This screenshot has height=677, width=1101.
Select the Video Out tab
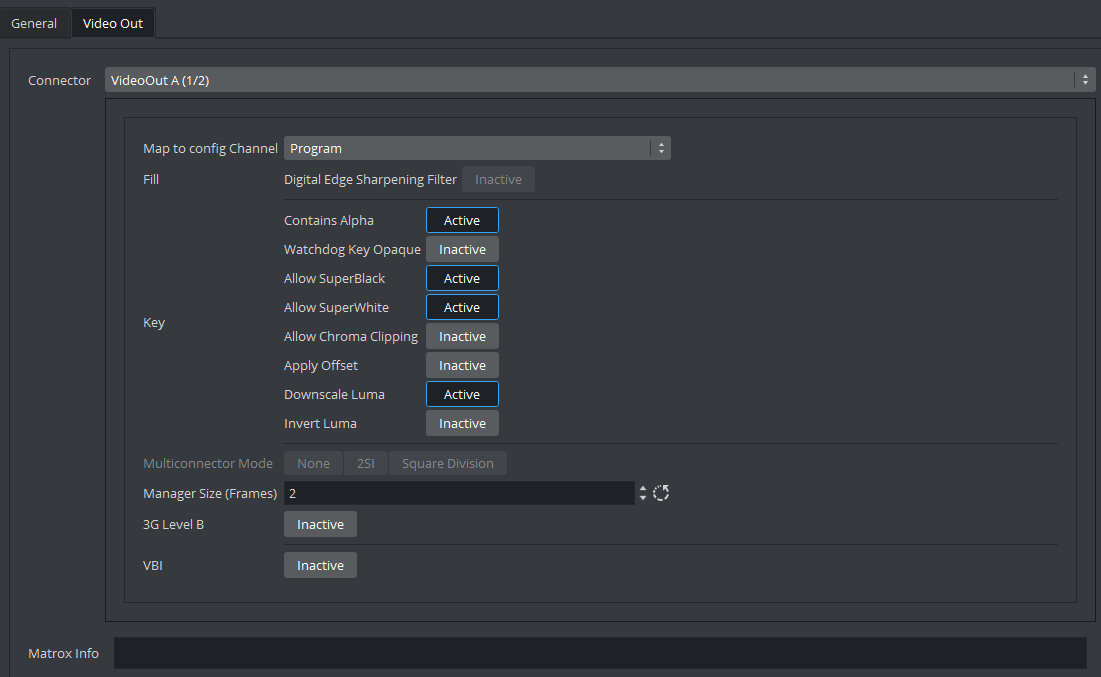click(113, 23)
